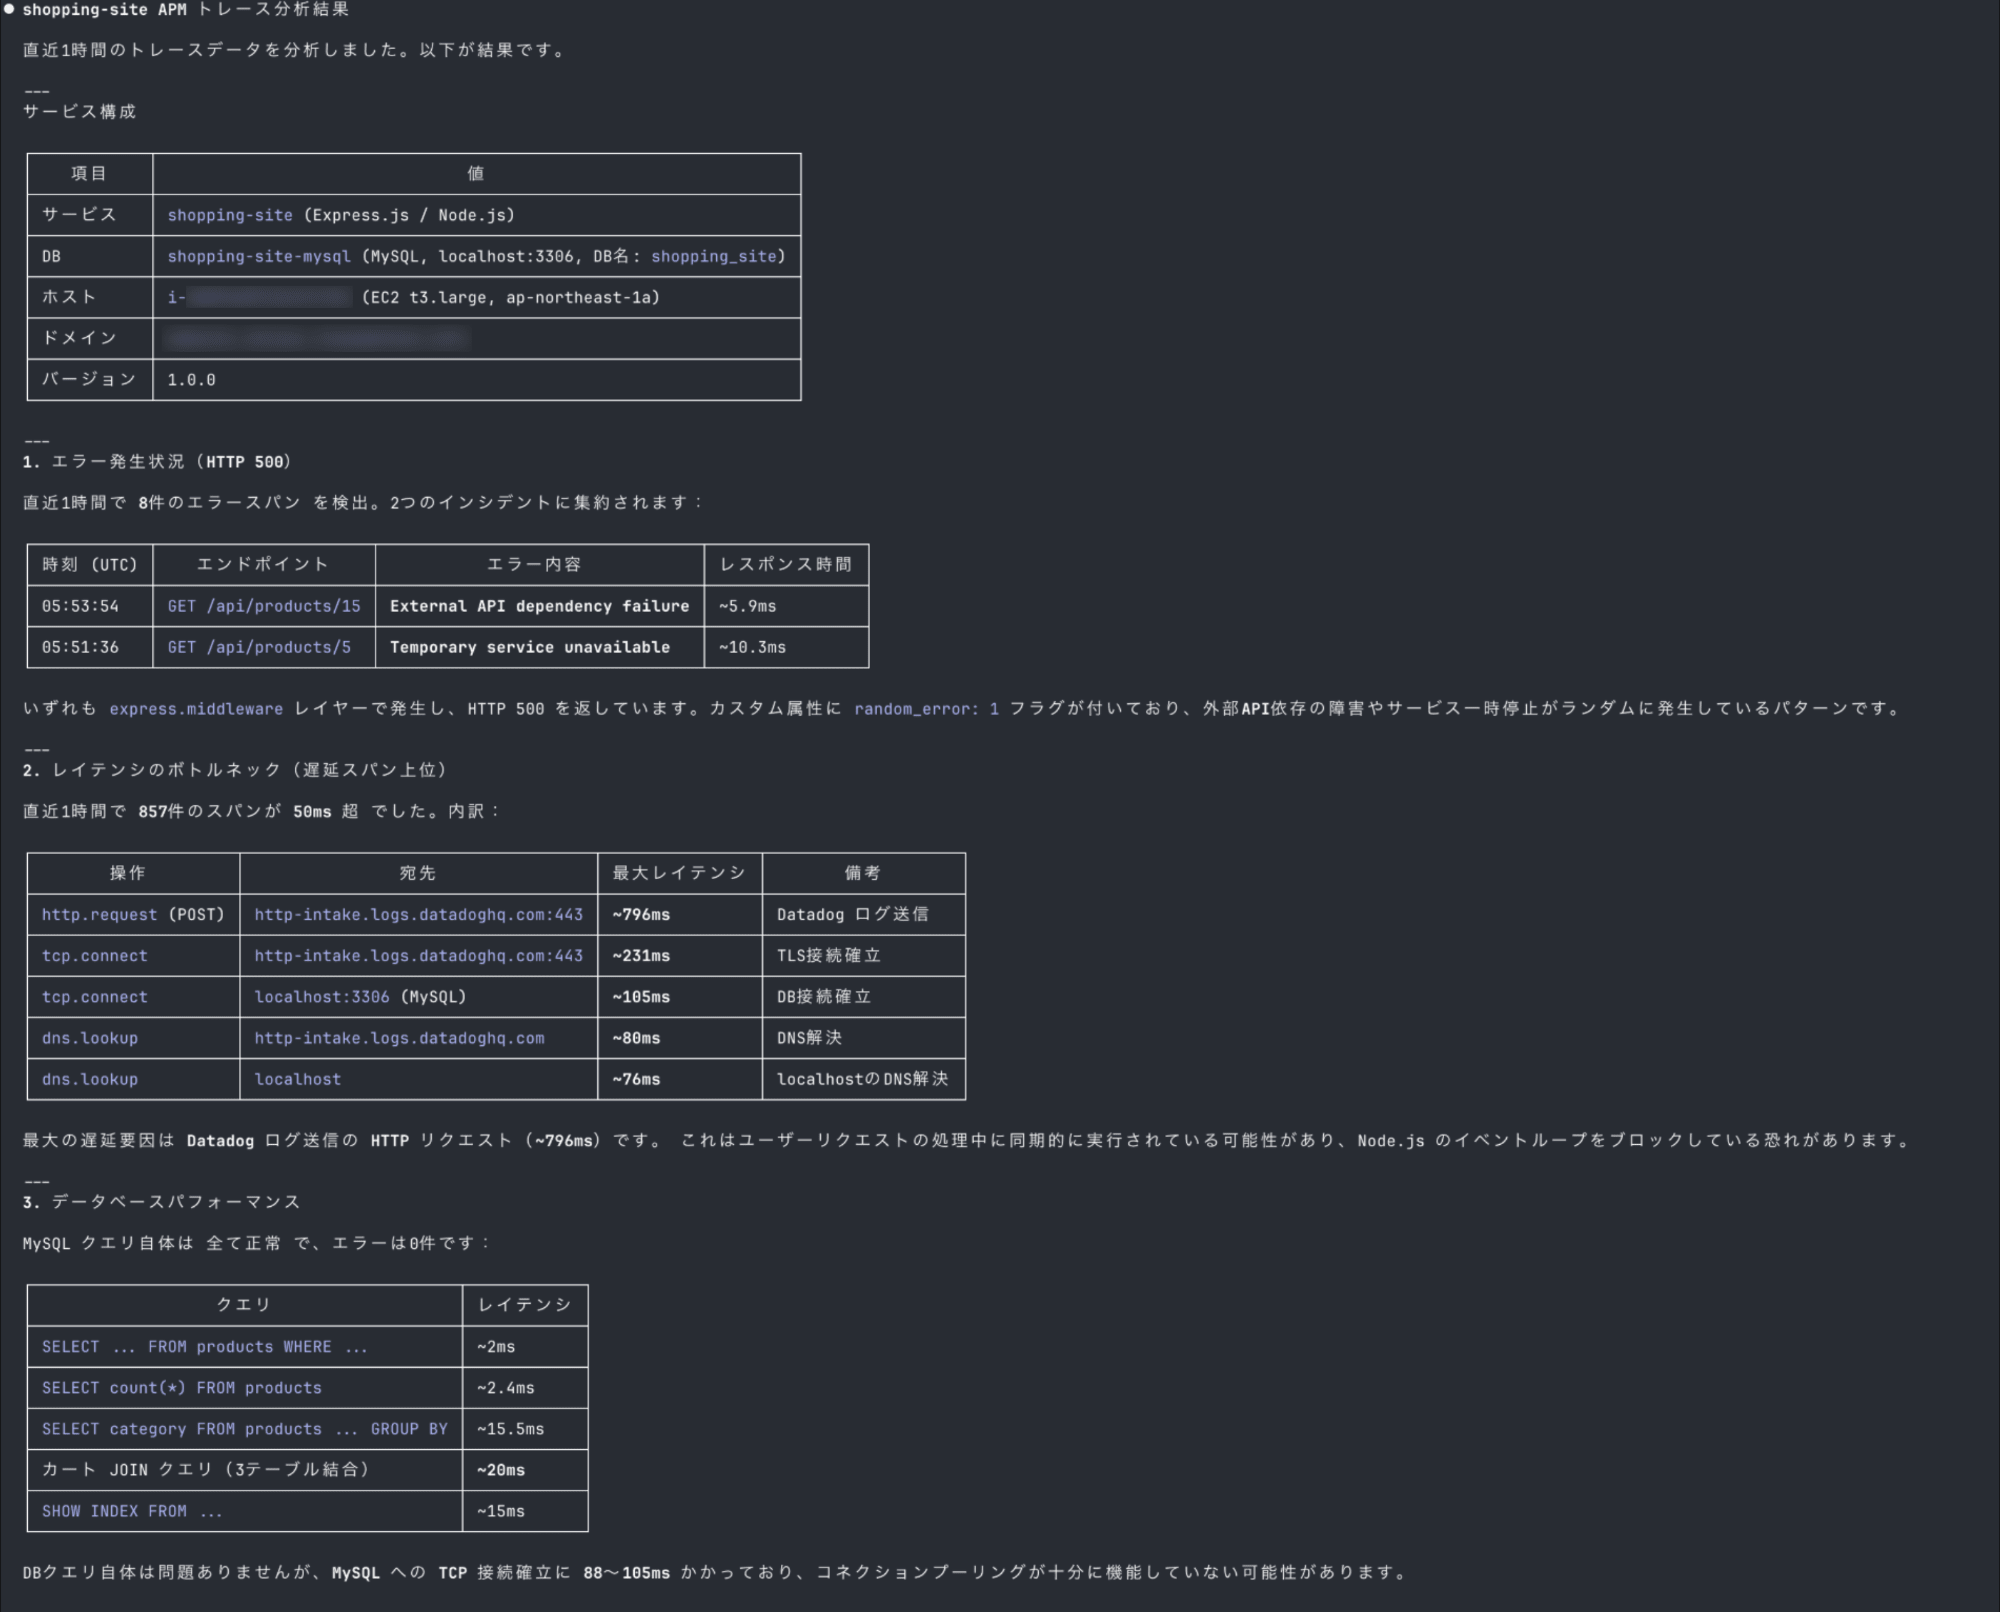Click the shopping_site DB name text
The width and height of the screenshot is (2000, 1612).
coord(714,256)
